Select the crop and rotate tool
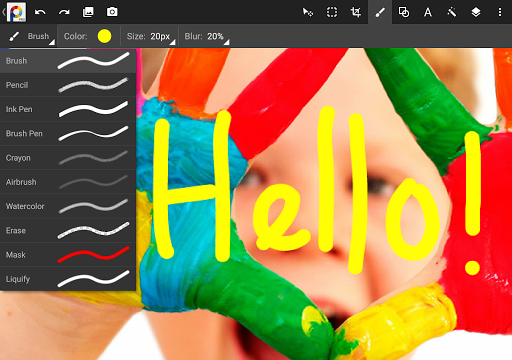 (x=356, y=12)
